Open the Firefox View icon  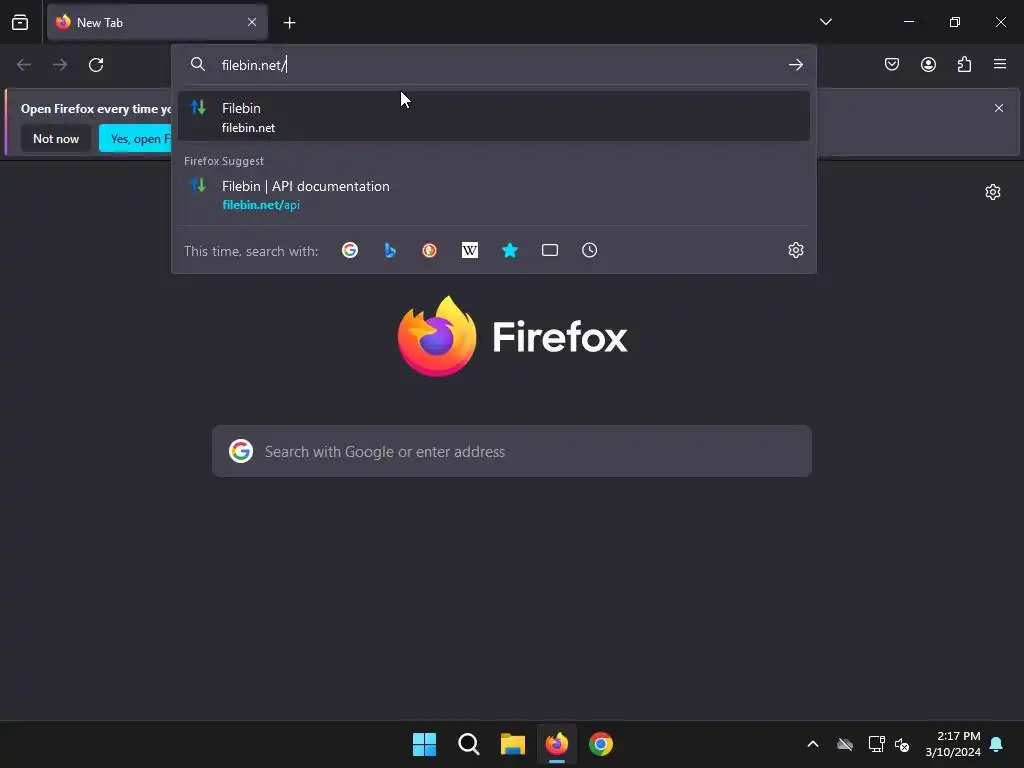click(20, 22)
